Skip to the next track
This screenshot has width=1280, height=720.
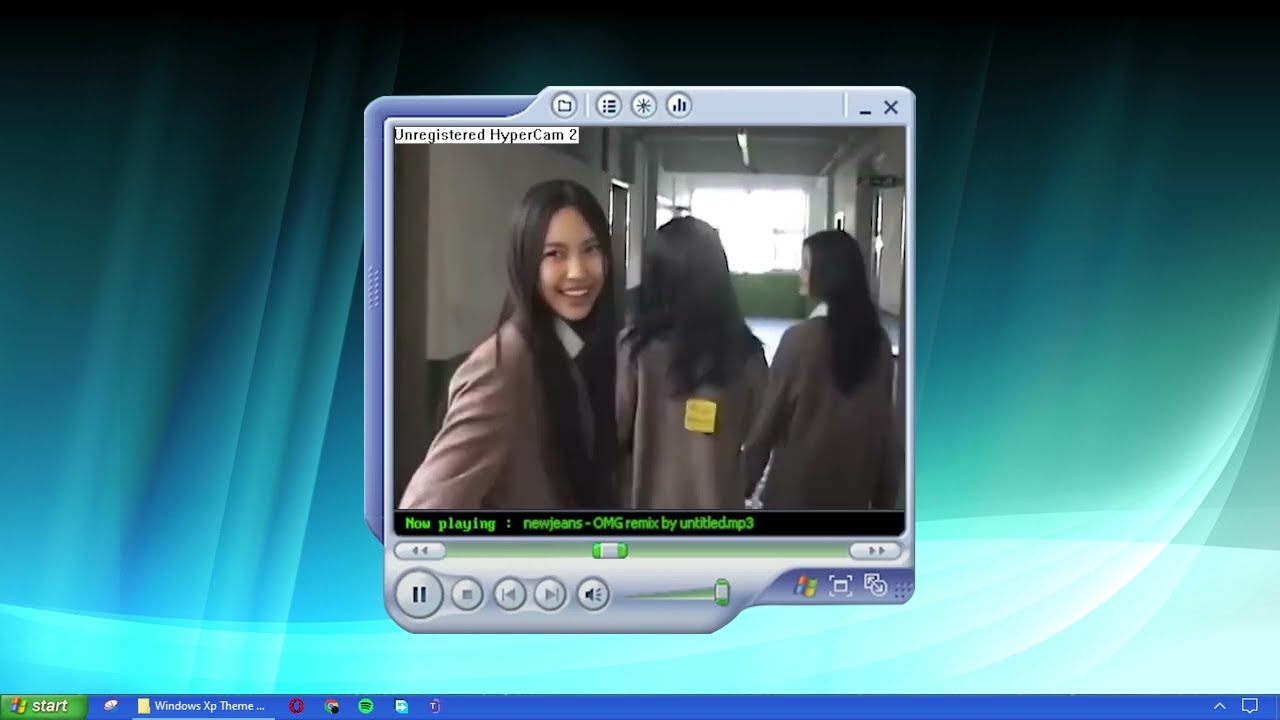coord(550,595)
